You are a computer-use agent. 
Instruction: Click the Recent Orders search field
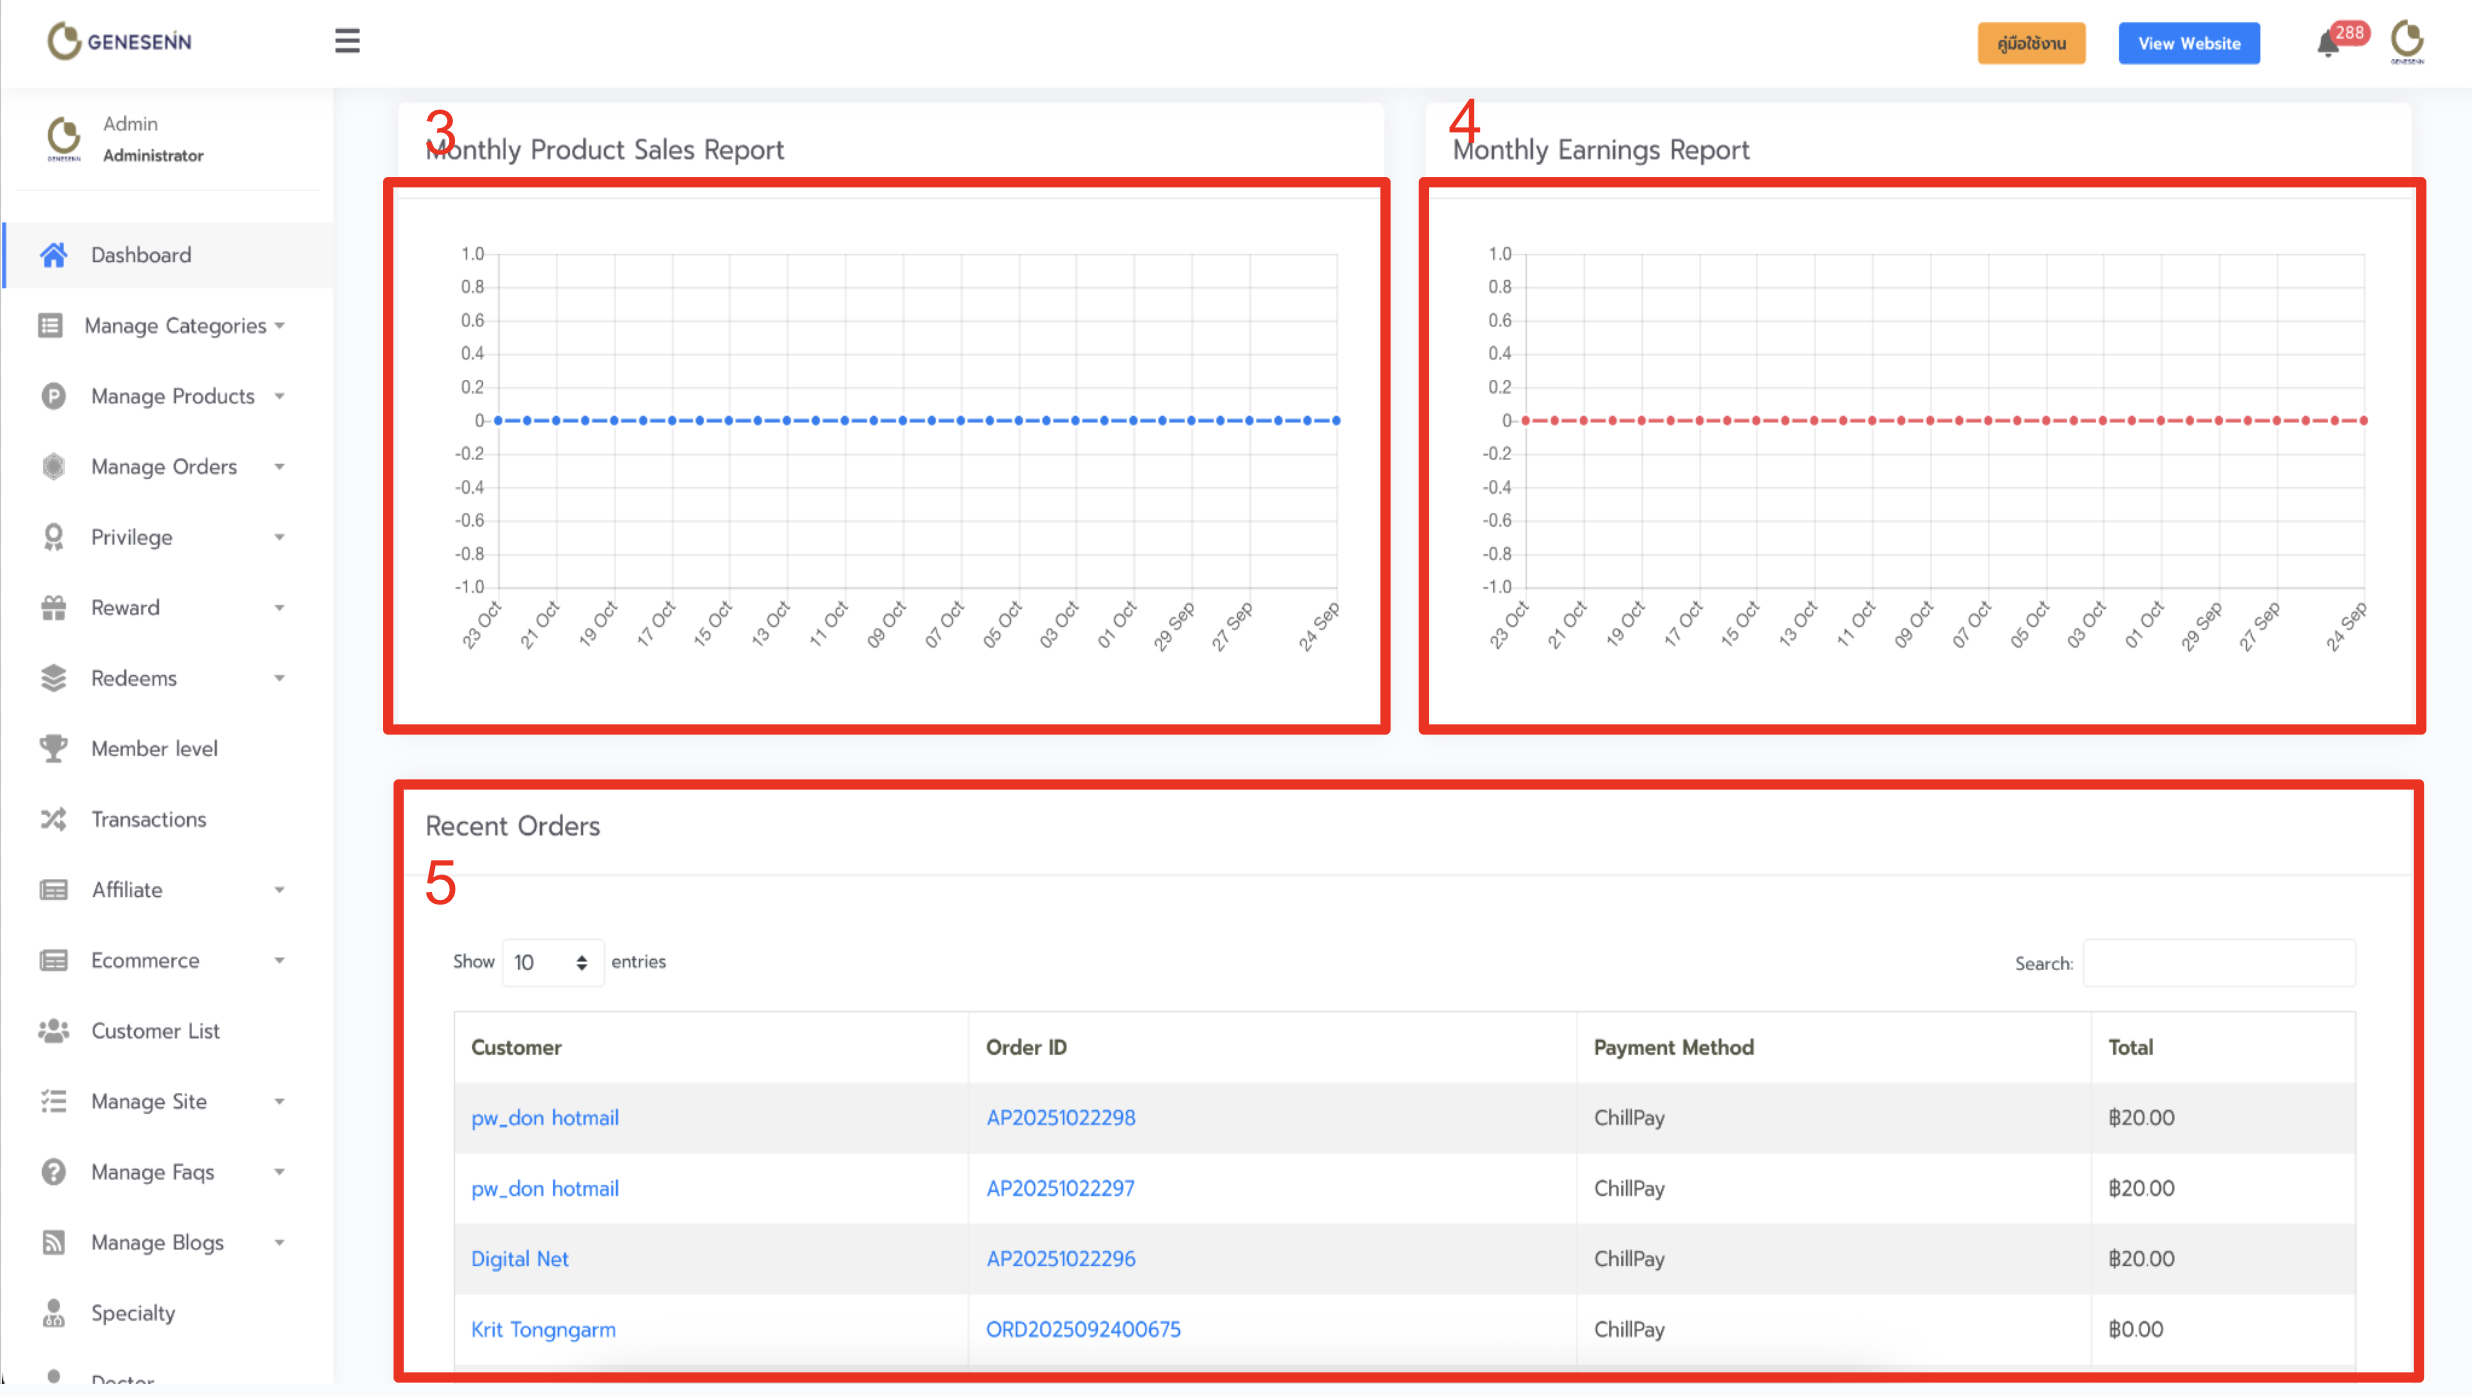click(x=2218, y=963)
